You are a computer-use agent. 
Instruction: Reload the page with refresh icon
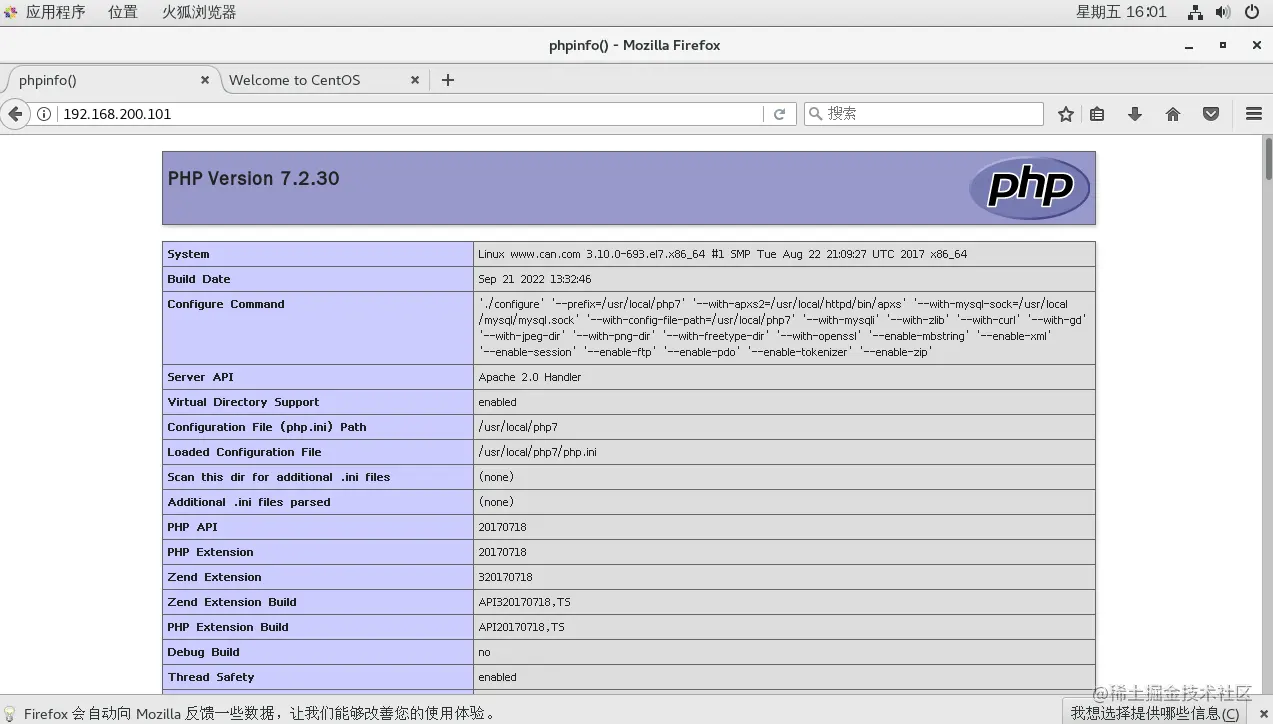click(x=779, y=114)
